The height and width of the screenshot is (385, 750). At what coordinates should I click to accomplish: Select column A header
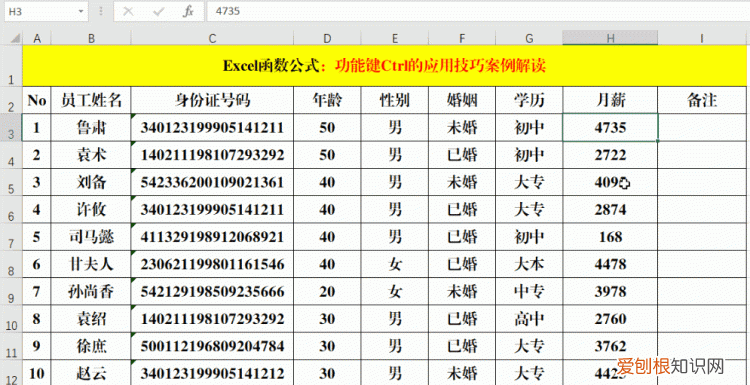[x=37, y=39]
